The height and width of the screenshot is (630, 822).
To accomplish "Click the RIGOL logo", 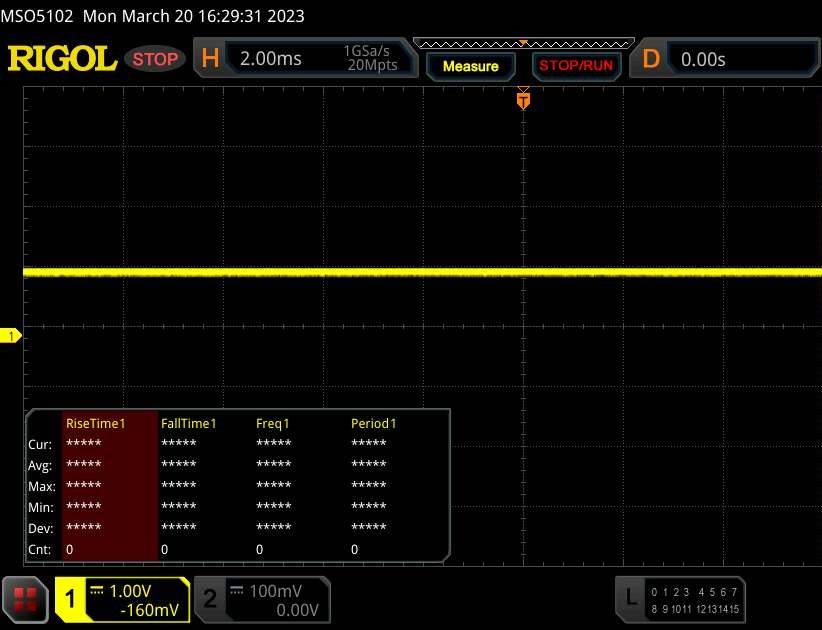I will (x=62, y=59).
